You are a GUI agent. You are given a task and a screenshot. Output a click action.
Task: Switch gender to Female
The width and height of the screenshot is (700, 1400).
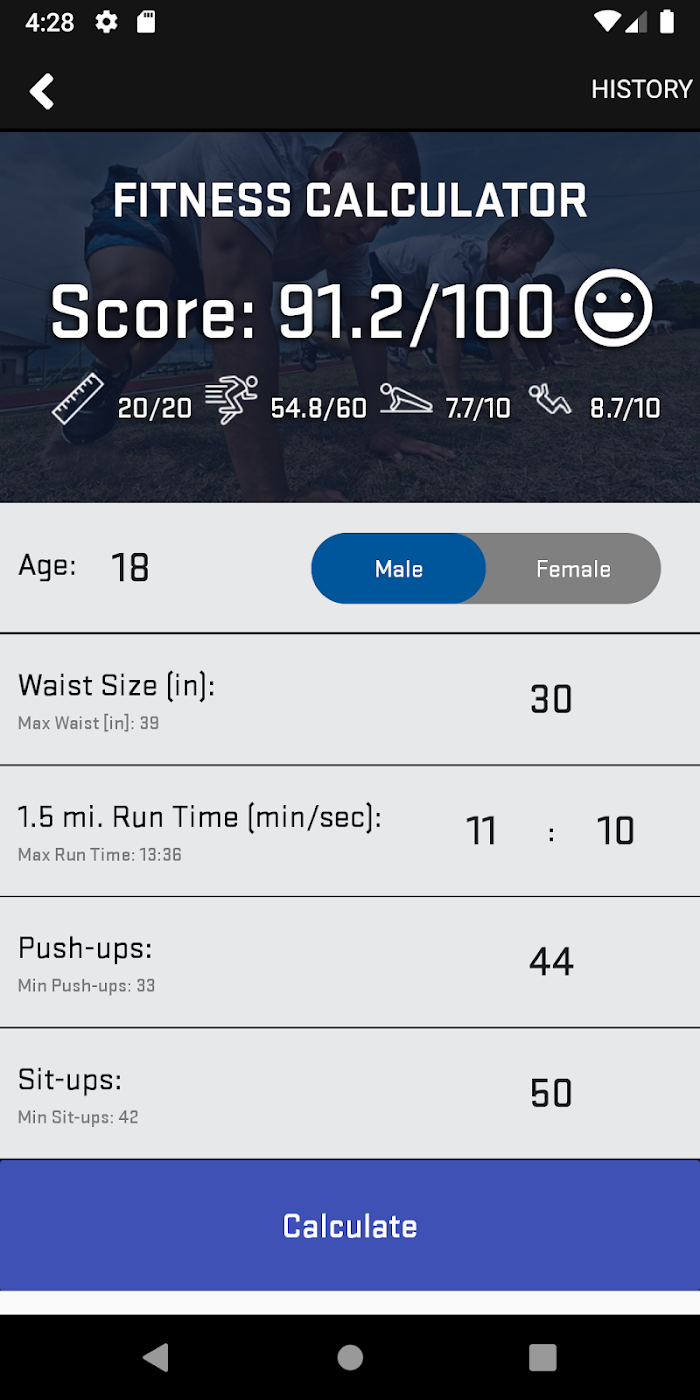pos(573,568)
